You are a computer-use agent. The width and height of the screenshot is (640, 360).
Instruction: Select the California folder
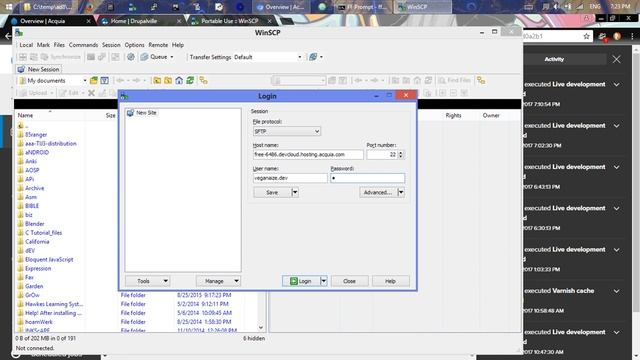(37, 242)
